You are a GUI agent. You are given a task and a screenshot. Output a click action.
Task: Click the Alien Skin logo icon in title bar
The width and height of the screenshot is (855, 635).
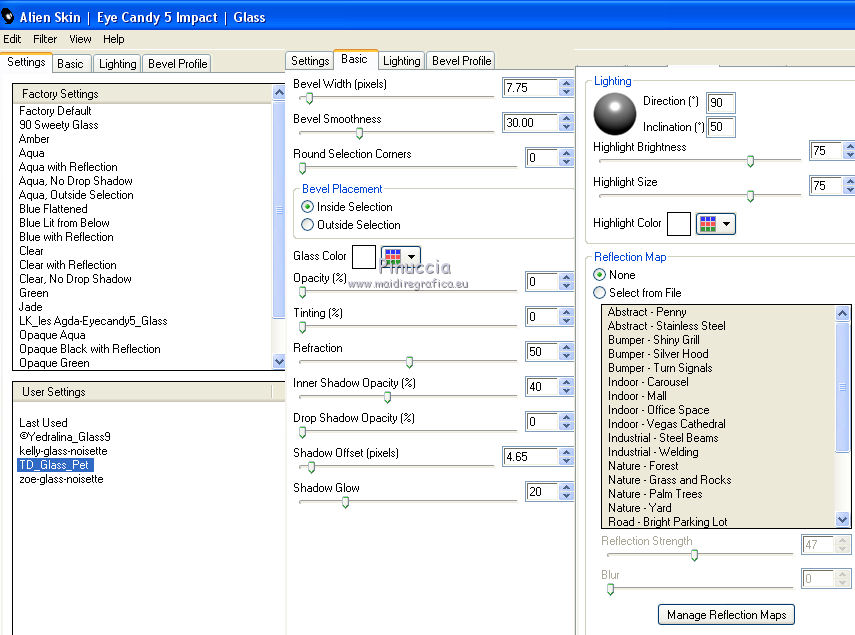click(8, 16)
